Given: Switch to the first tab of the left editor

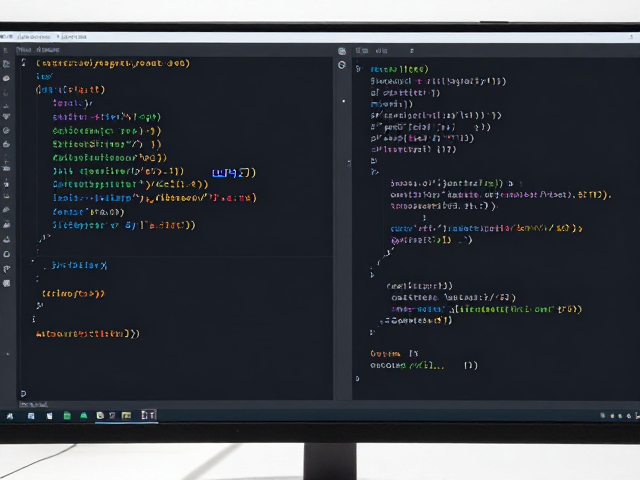Looking at the screenshot, I should (24, 50).
